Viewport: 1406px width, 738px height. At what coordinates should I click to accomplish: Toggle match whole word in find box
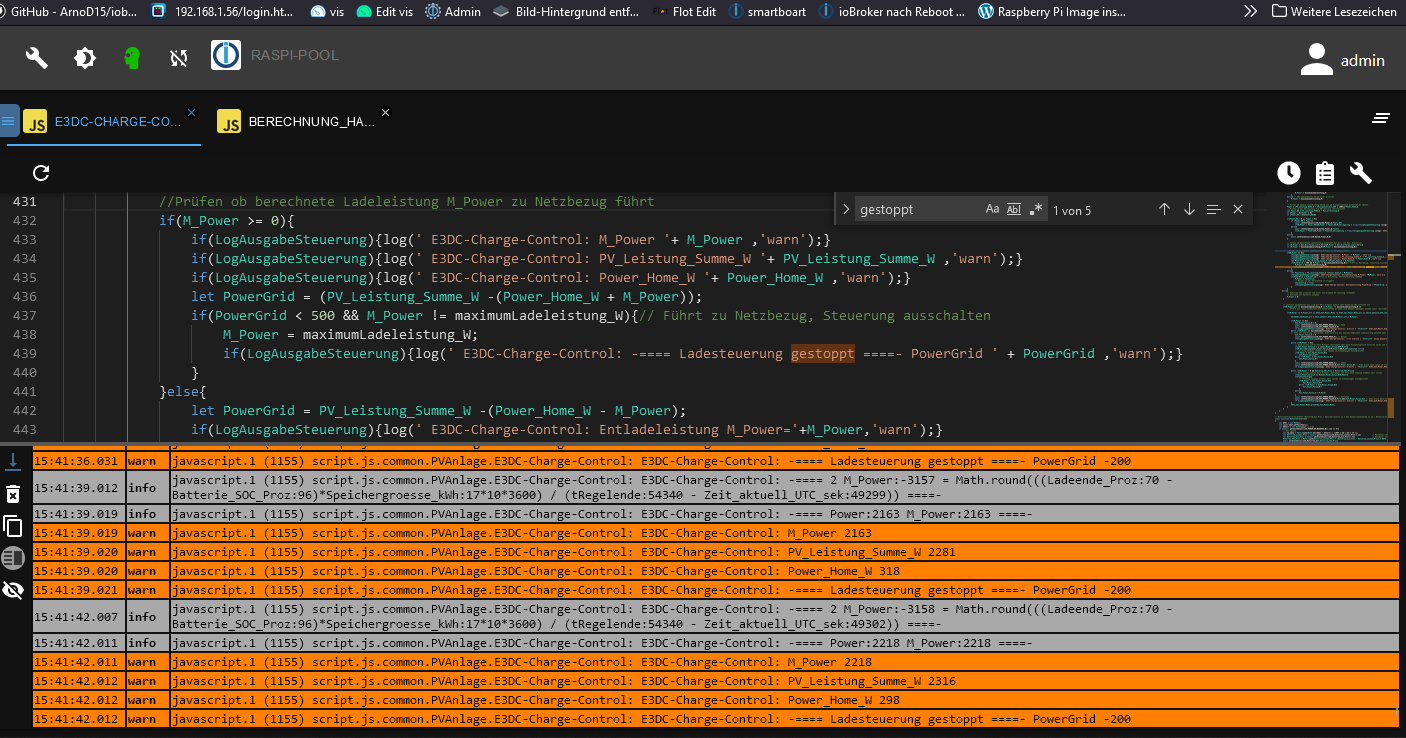coord(1014,210)
